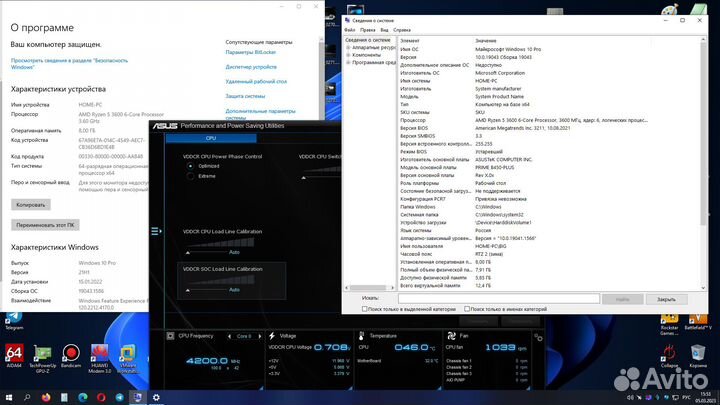
Task: Open Вид menu in System Information
Action: (x=384, y=30)
